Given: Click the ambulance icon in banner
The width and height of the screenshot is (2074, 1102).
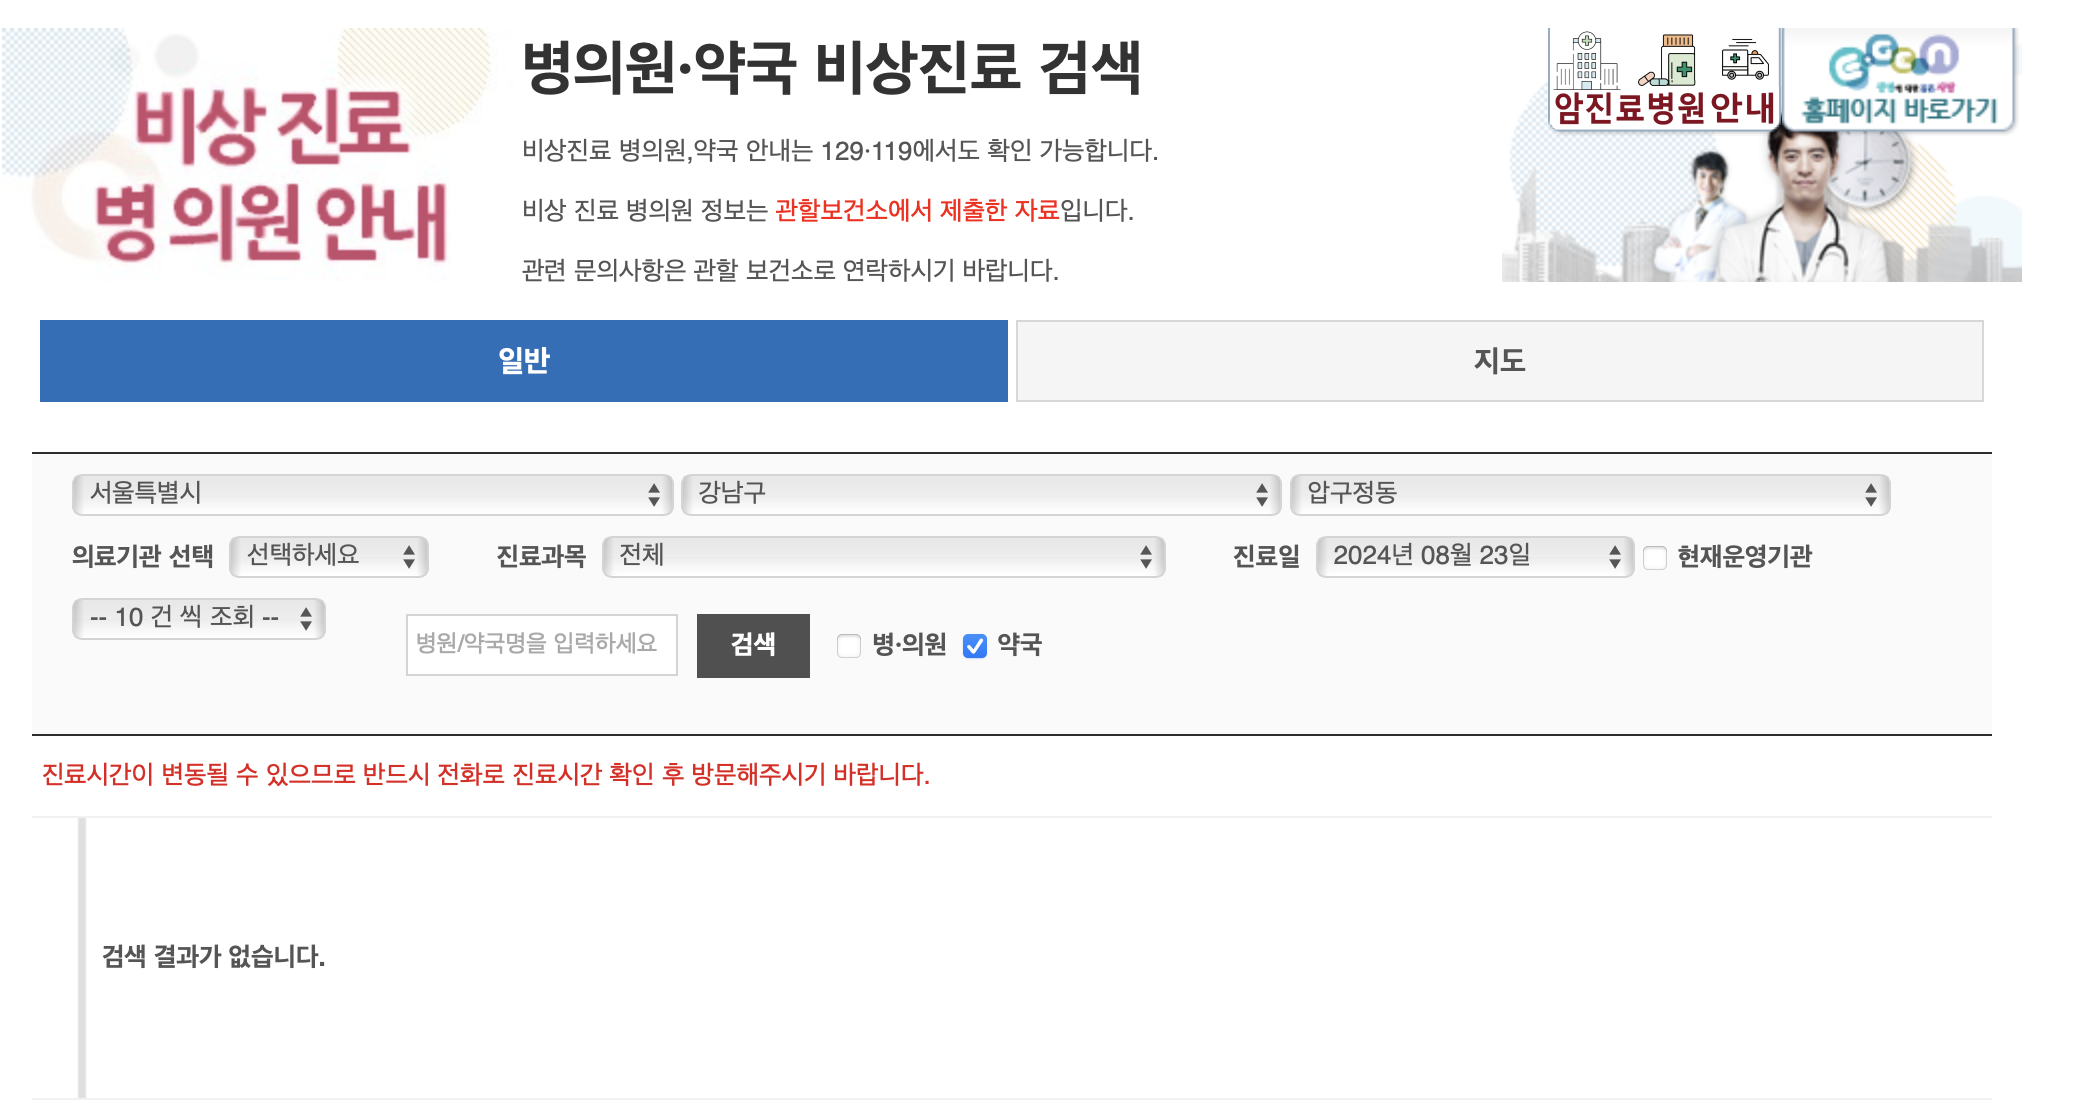Looking at the screenshot, I should coord(1744,62).
